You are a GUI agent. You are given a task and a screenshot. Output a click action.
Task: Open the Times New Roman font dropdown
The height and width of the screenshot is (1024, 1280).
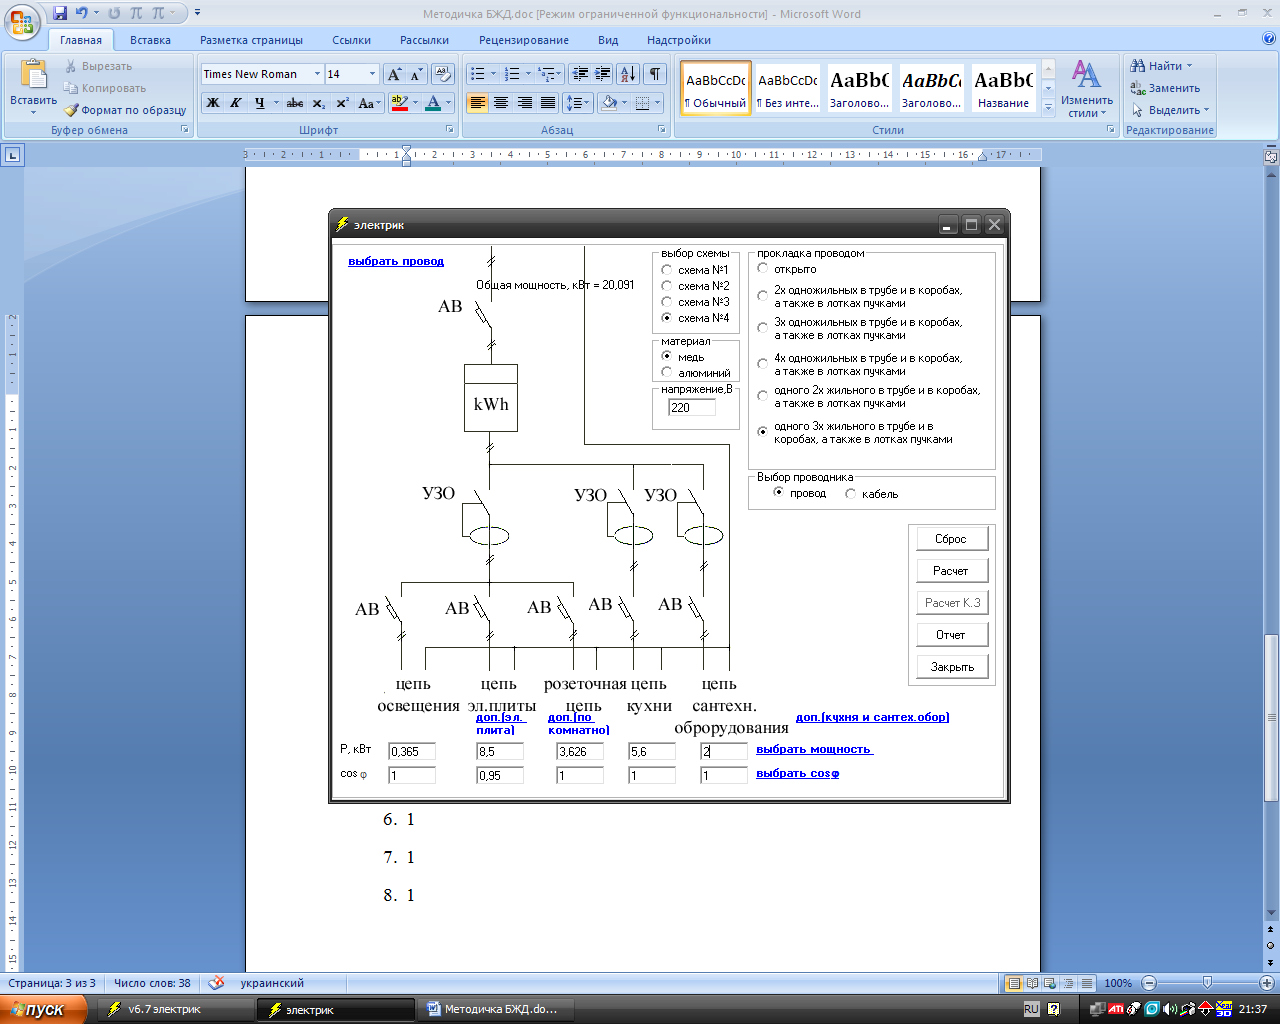pyautogui.click(x=317, y=74)
